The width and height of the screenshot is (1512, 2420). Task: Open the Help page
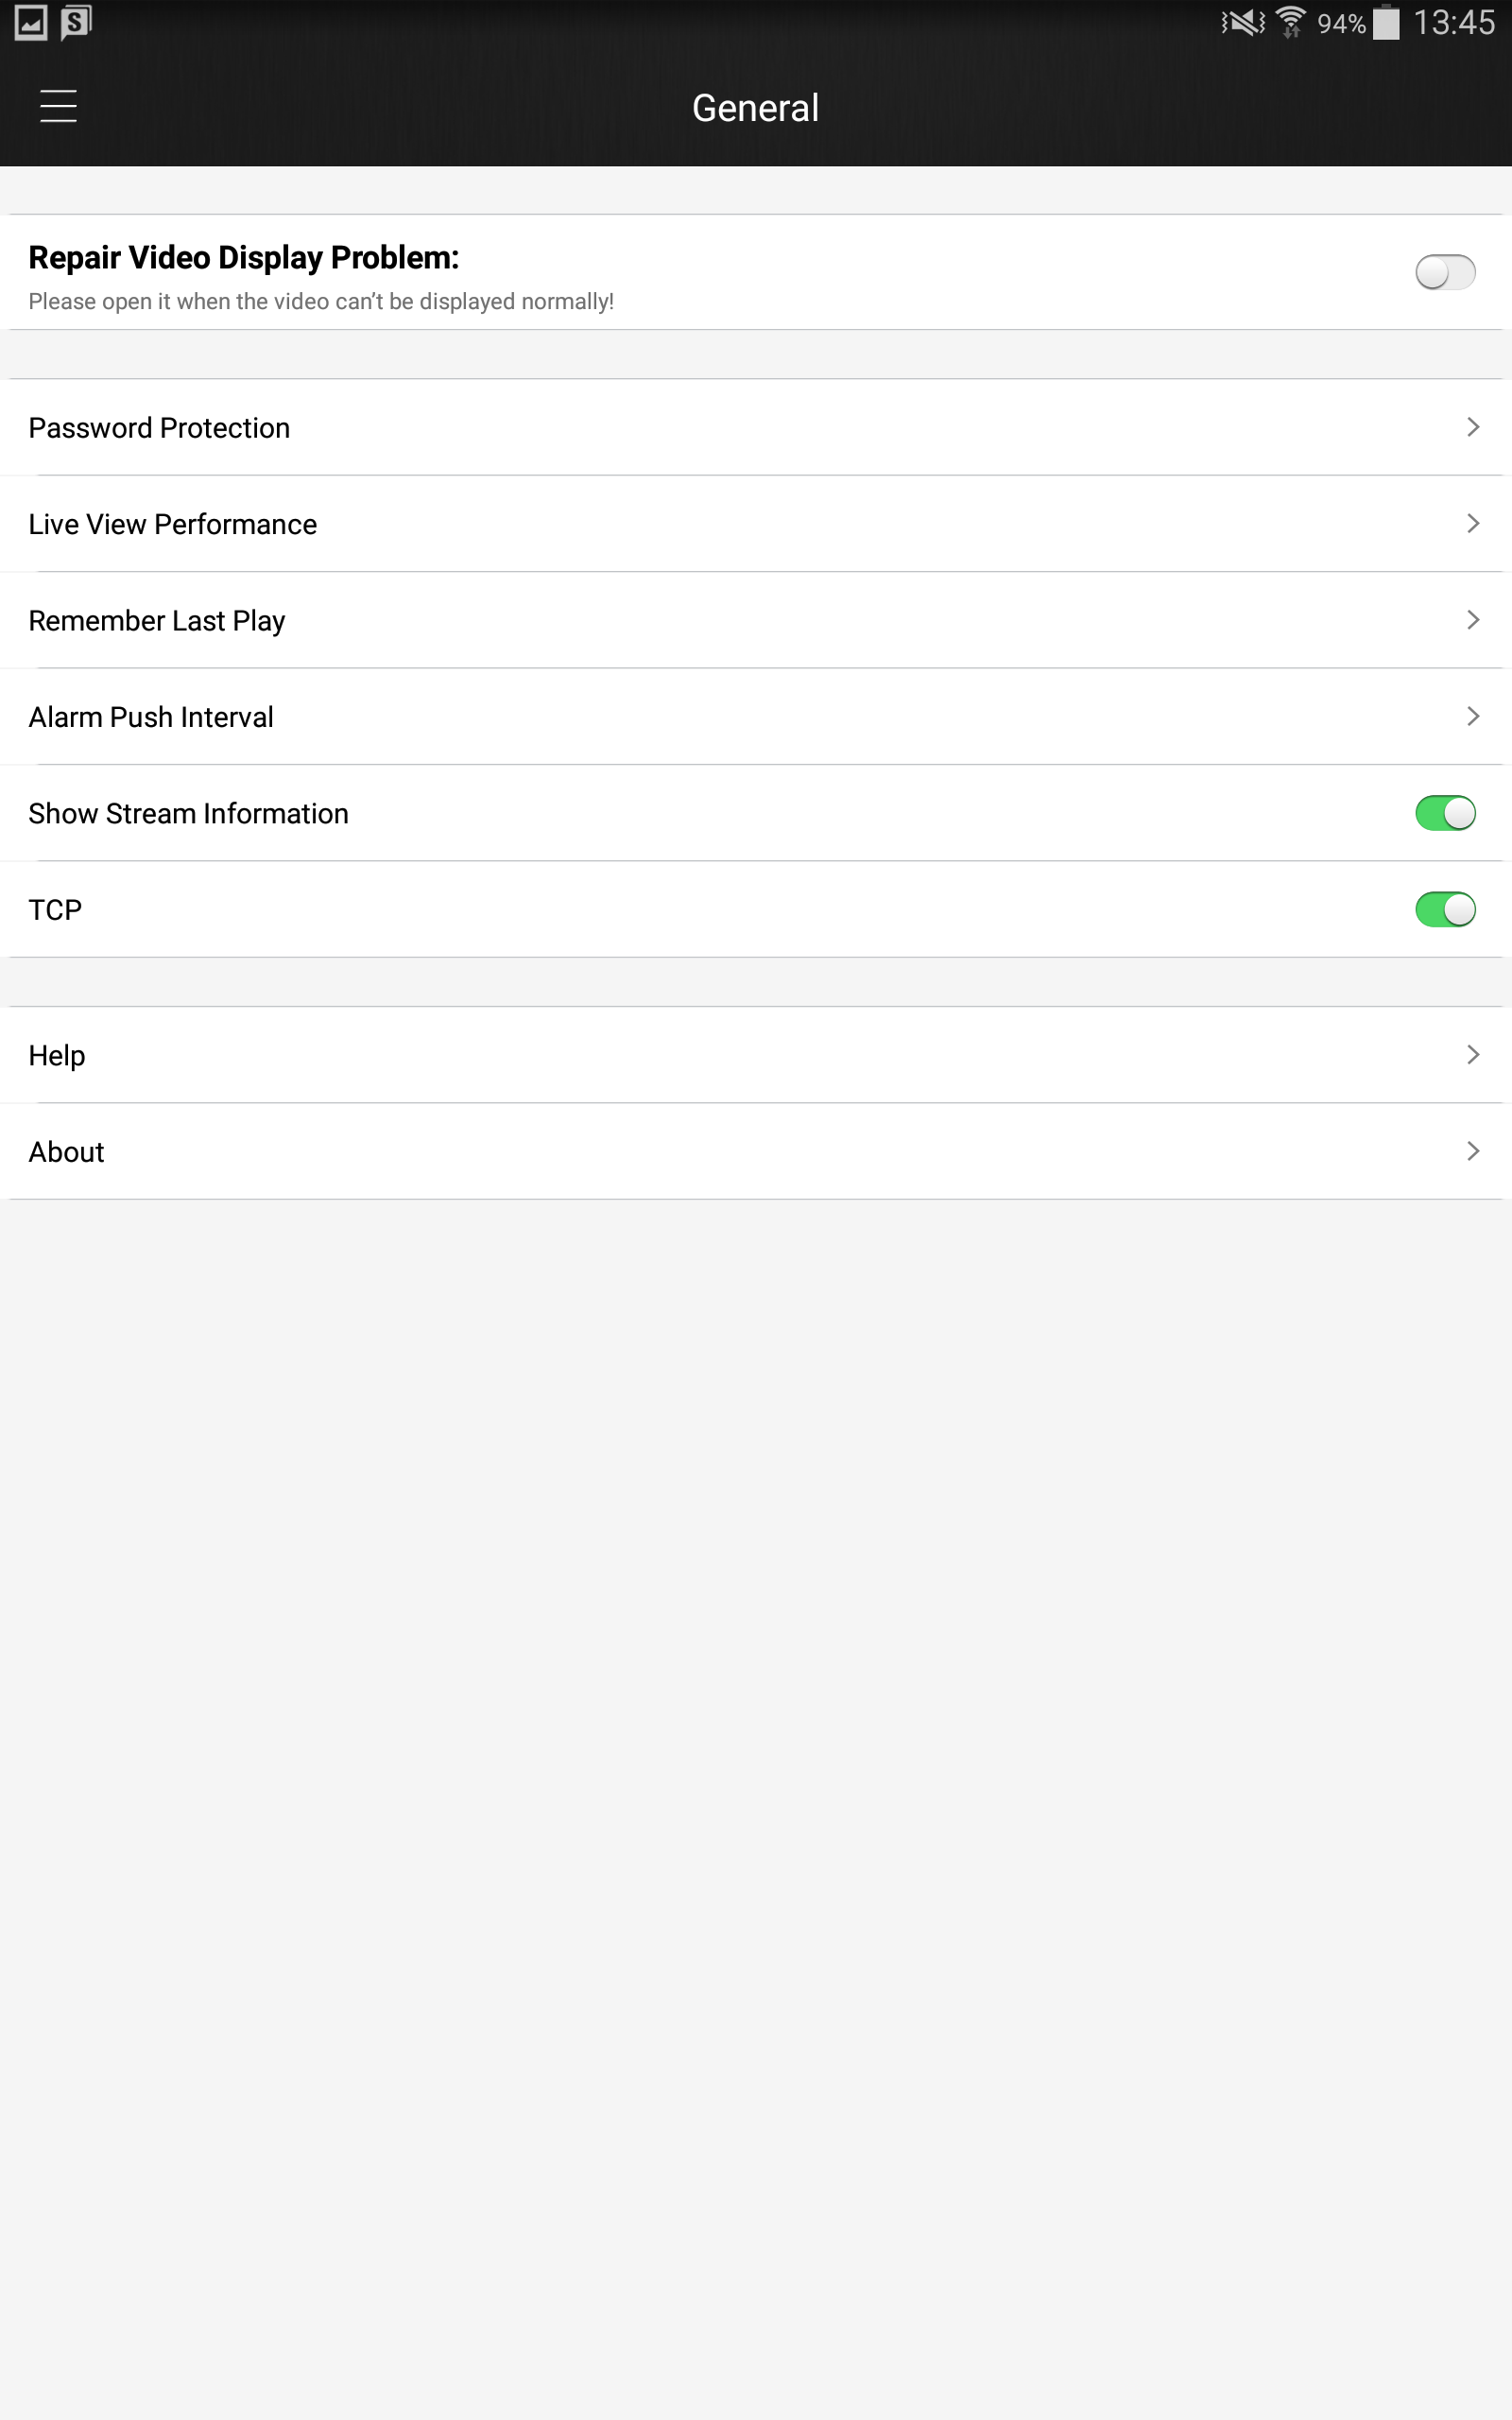pos(756,1054)
